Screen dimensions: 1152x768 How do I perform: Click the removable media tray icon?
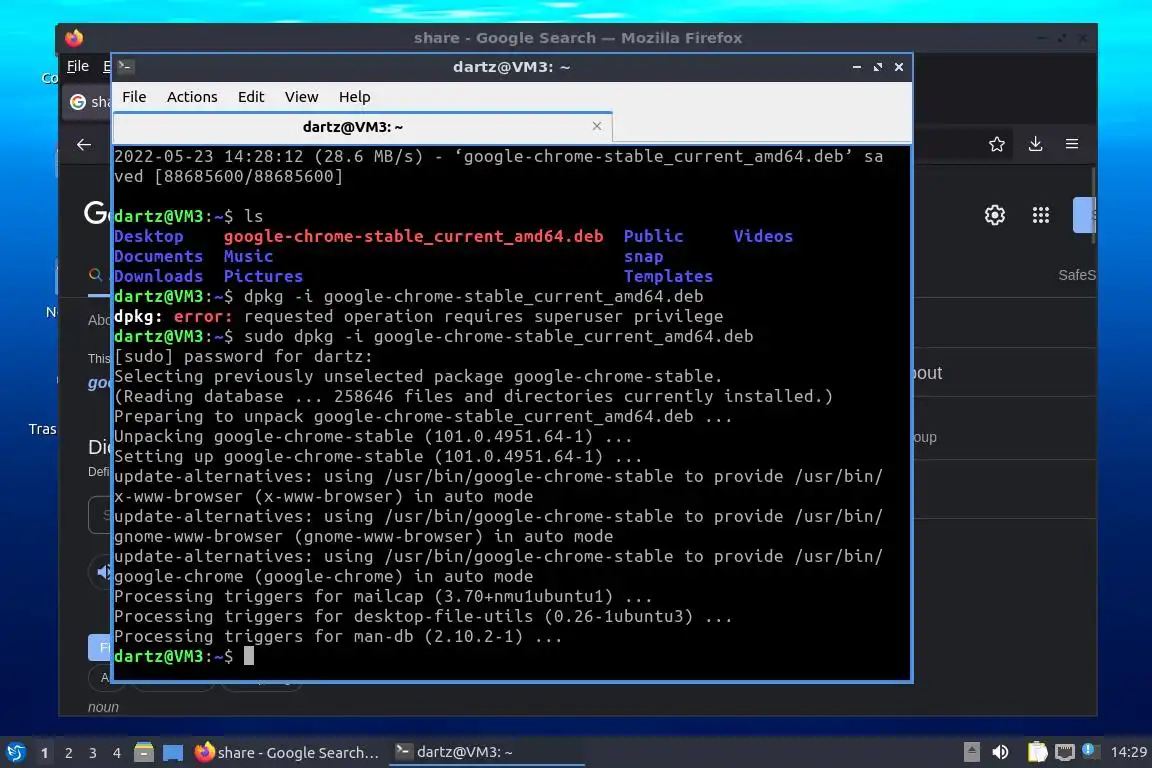971,752
